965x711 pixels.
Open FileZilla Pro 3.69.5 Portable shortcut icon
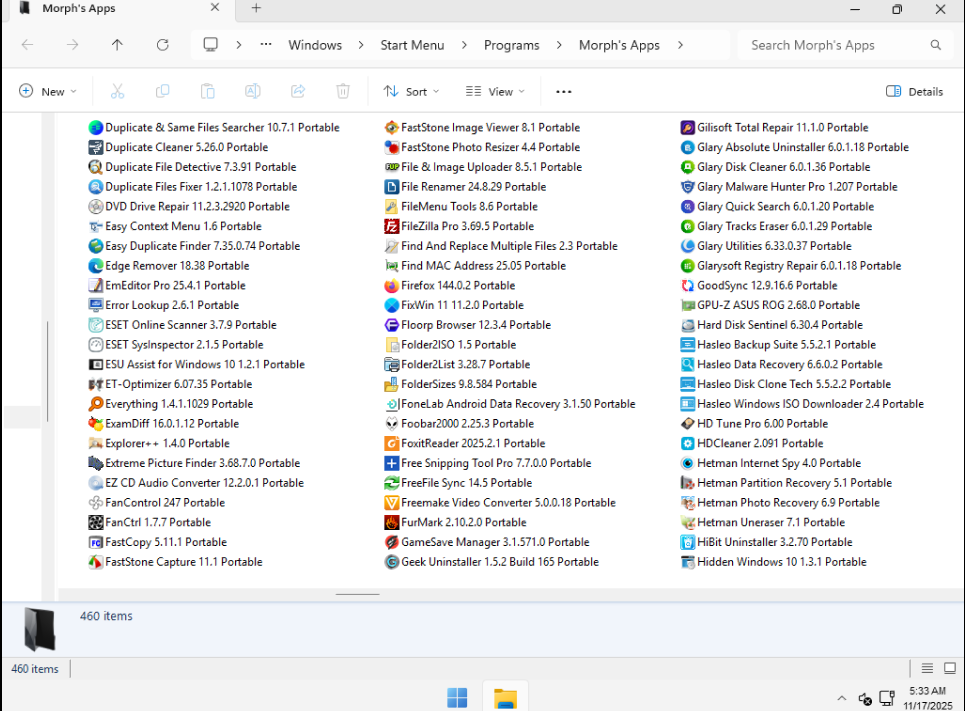(x=393, y=226)
